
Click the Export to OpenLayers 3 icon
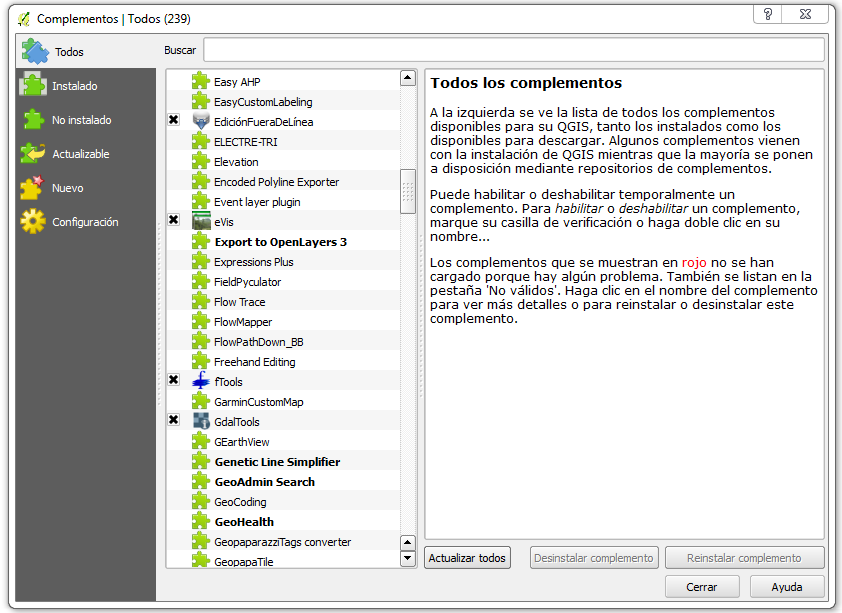point(201,241)
